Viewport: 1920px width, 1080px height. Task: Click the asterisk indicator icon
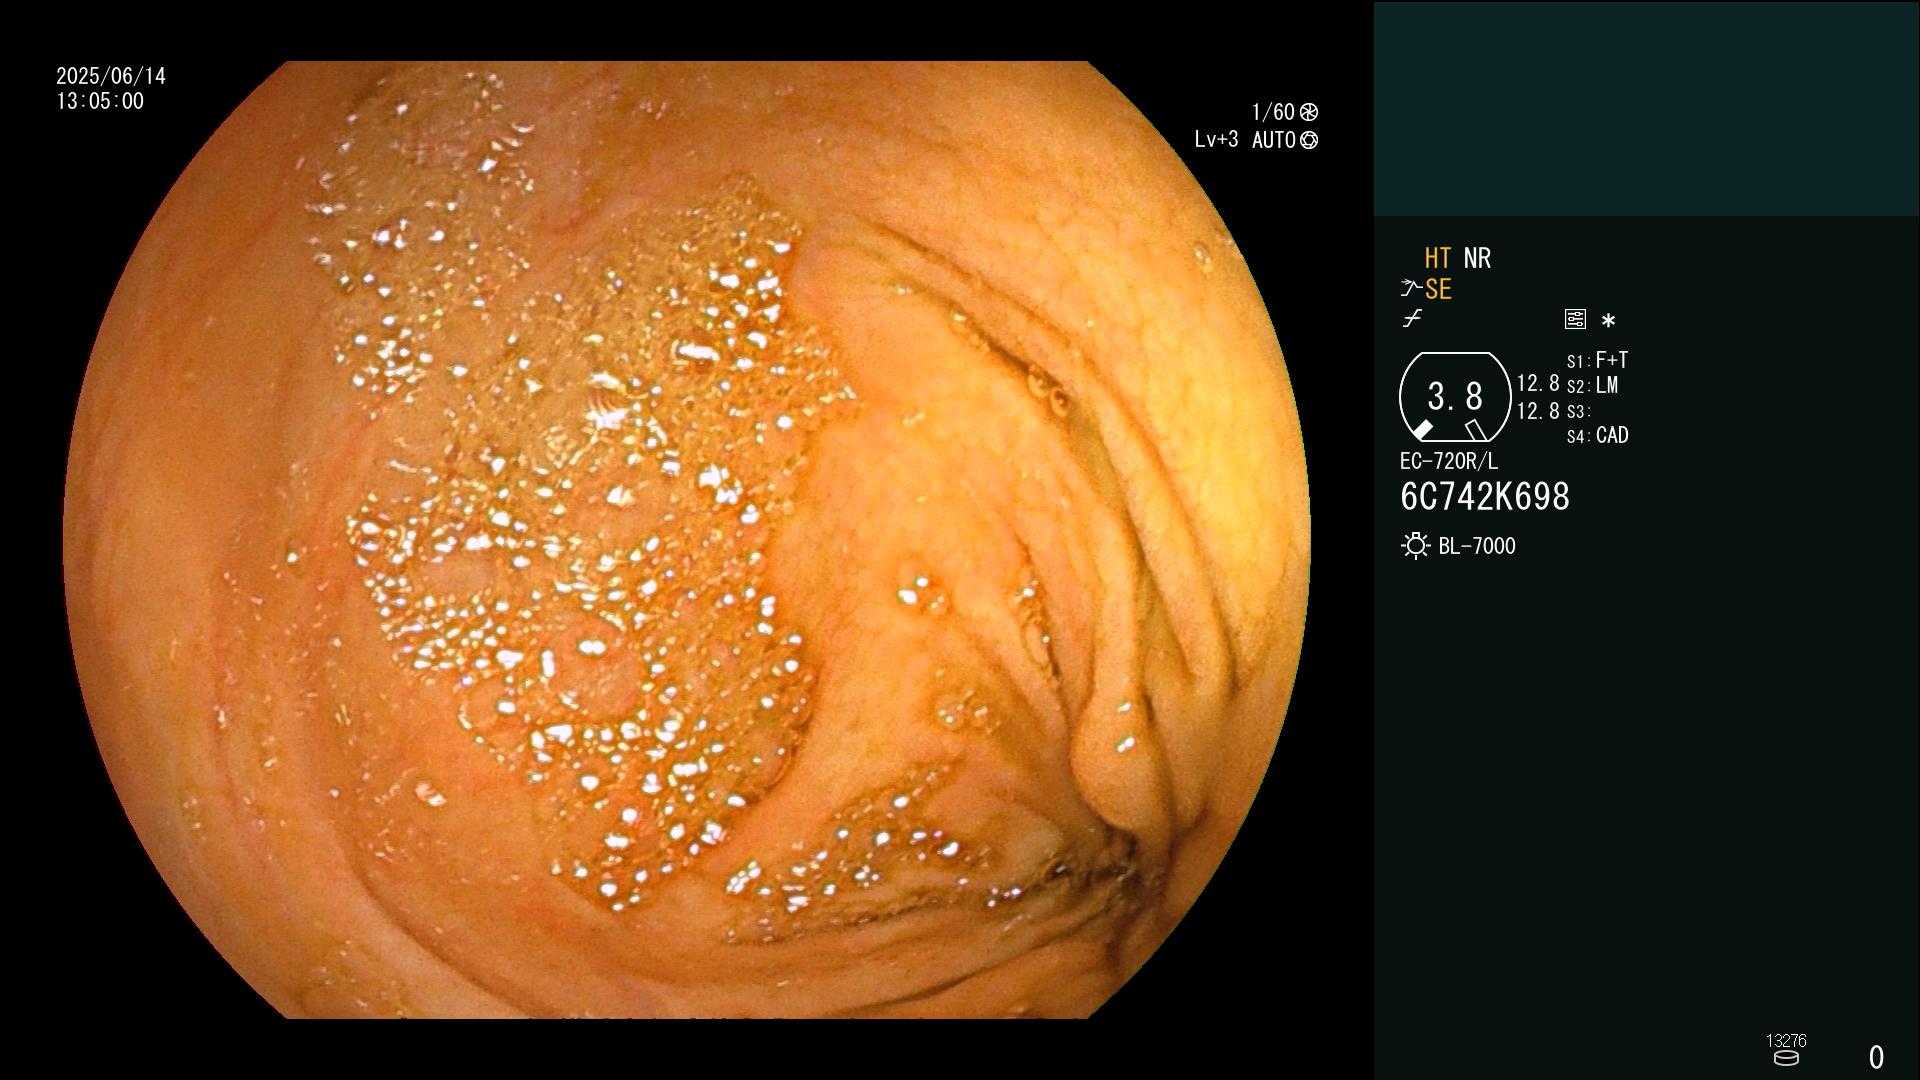point(1608,321)
